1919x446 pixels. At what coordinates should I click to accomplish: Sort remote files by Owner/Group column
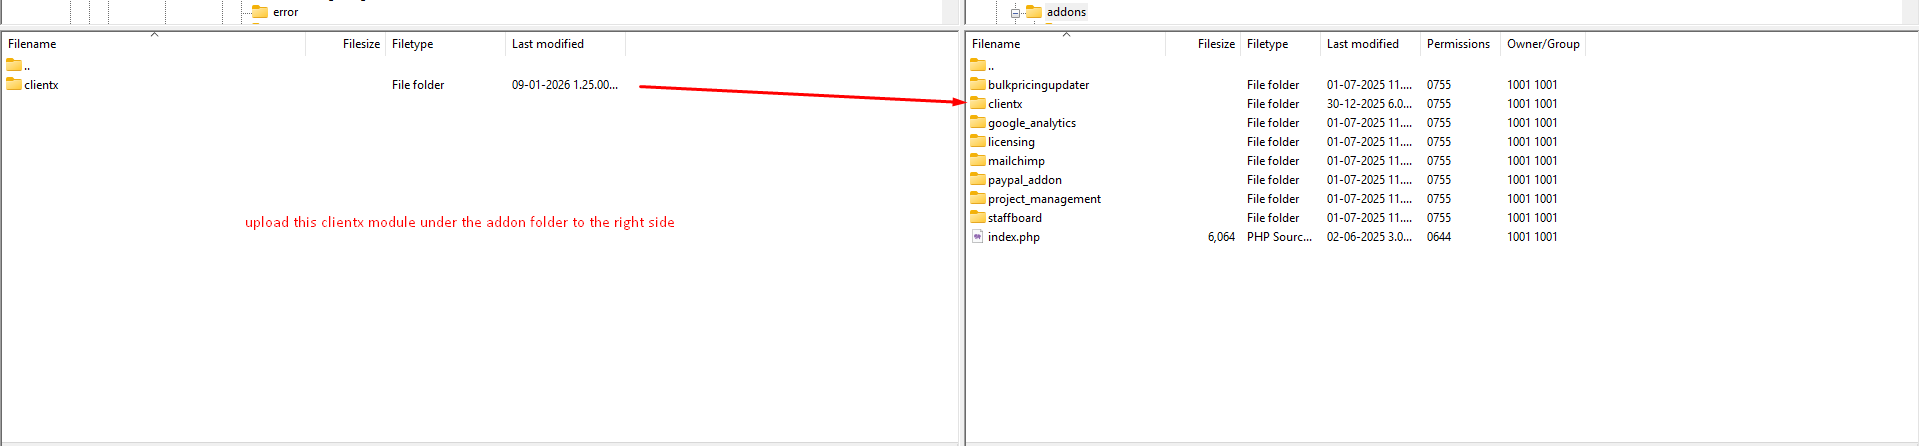(1542, 44)
